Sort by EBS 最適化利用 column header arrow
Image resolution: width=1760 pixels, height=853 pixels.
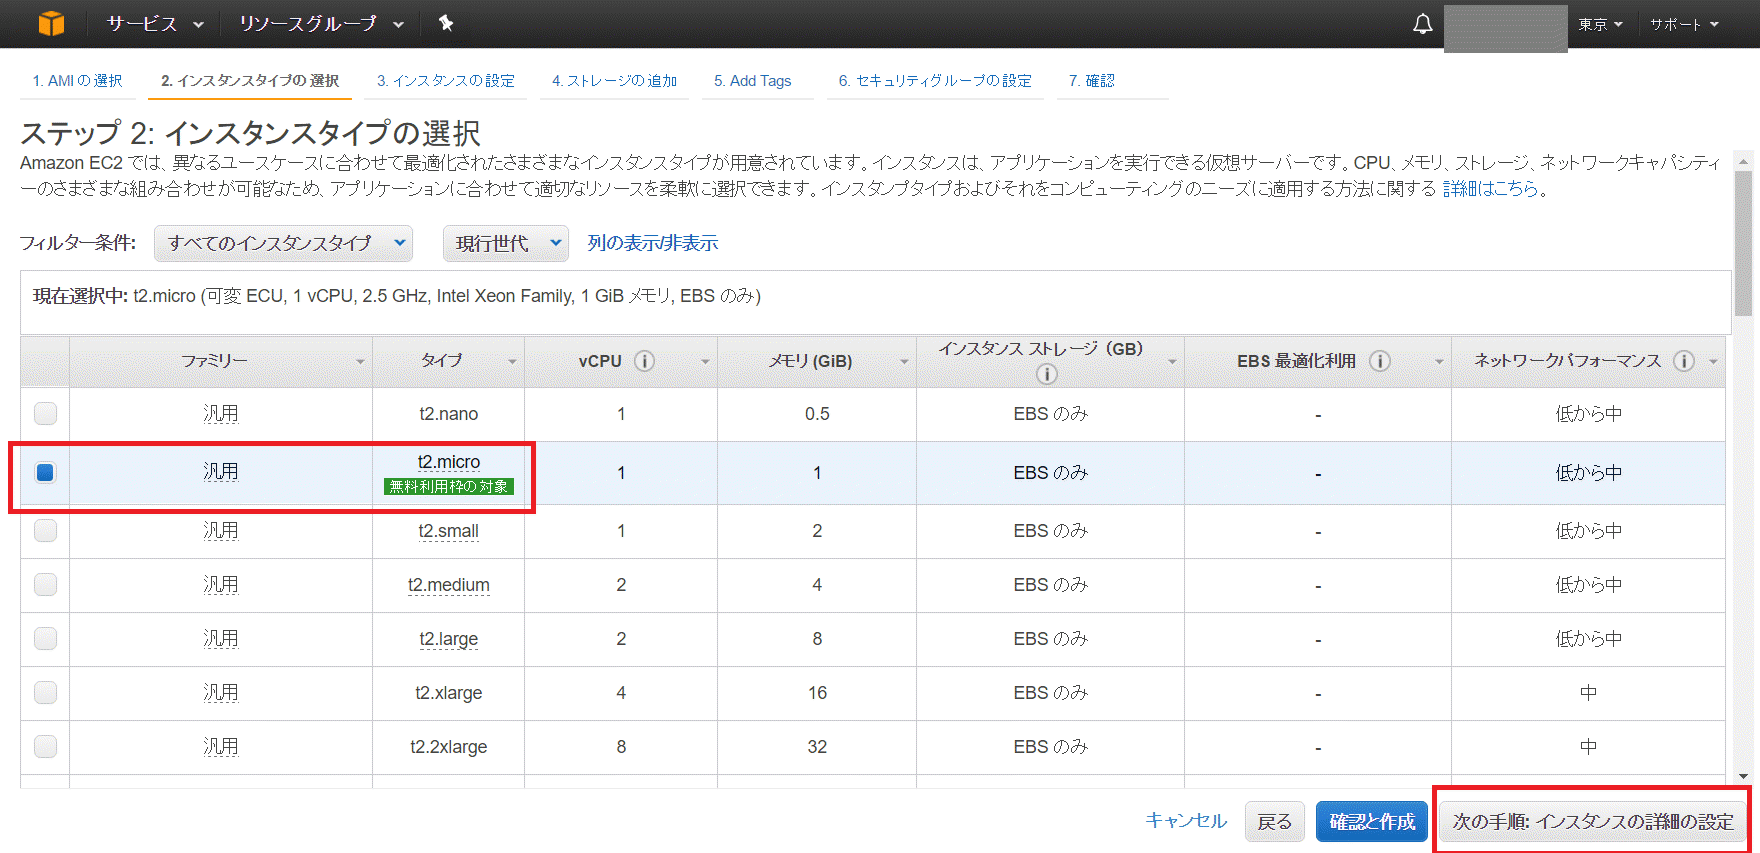(x=1439, y=362)
